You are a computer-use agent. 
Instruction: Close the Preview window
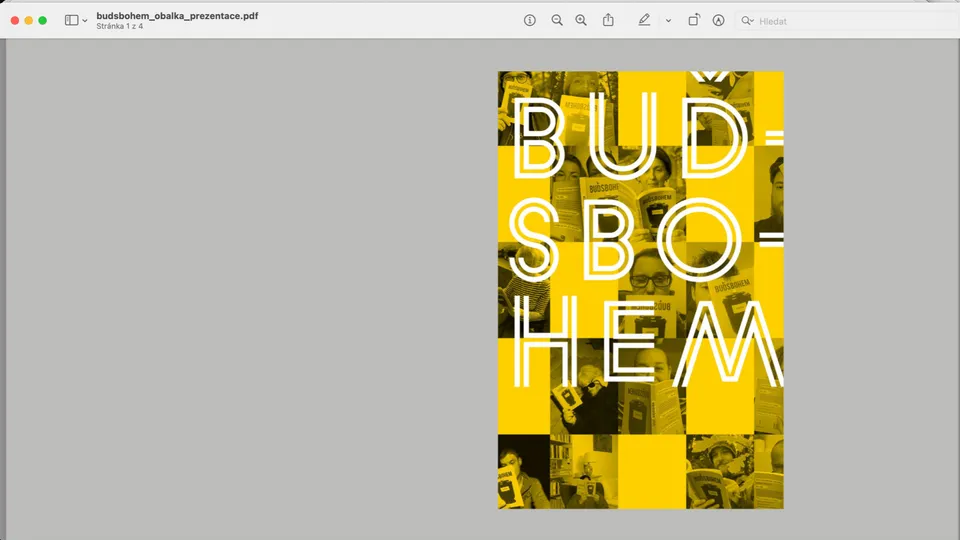pyautogui.click(x=15, y=20)
